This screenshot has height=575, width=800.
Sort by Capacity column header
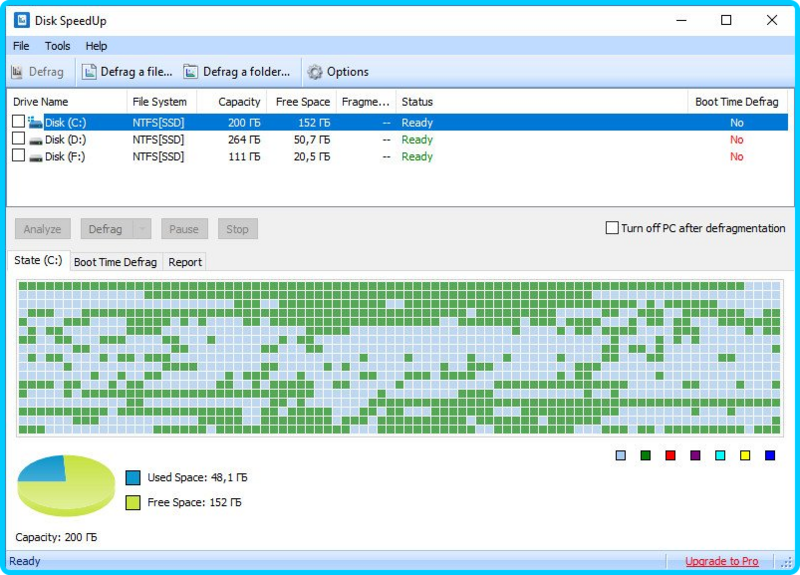coord(232,102)
